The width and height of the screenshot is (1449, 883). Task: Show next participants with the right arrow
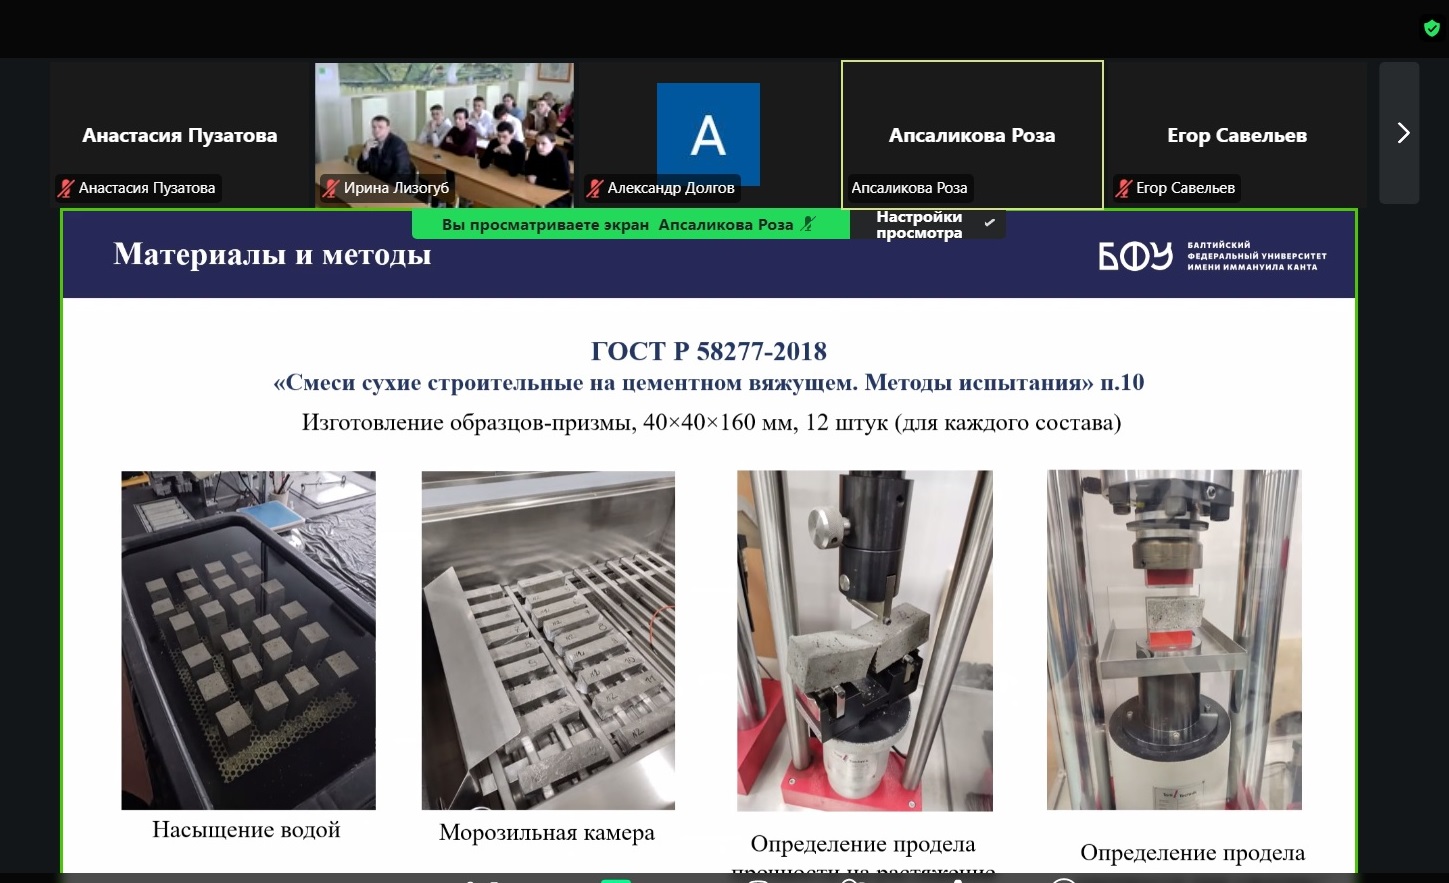tap(1402, 133)
